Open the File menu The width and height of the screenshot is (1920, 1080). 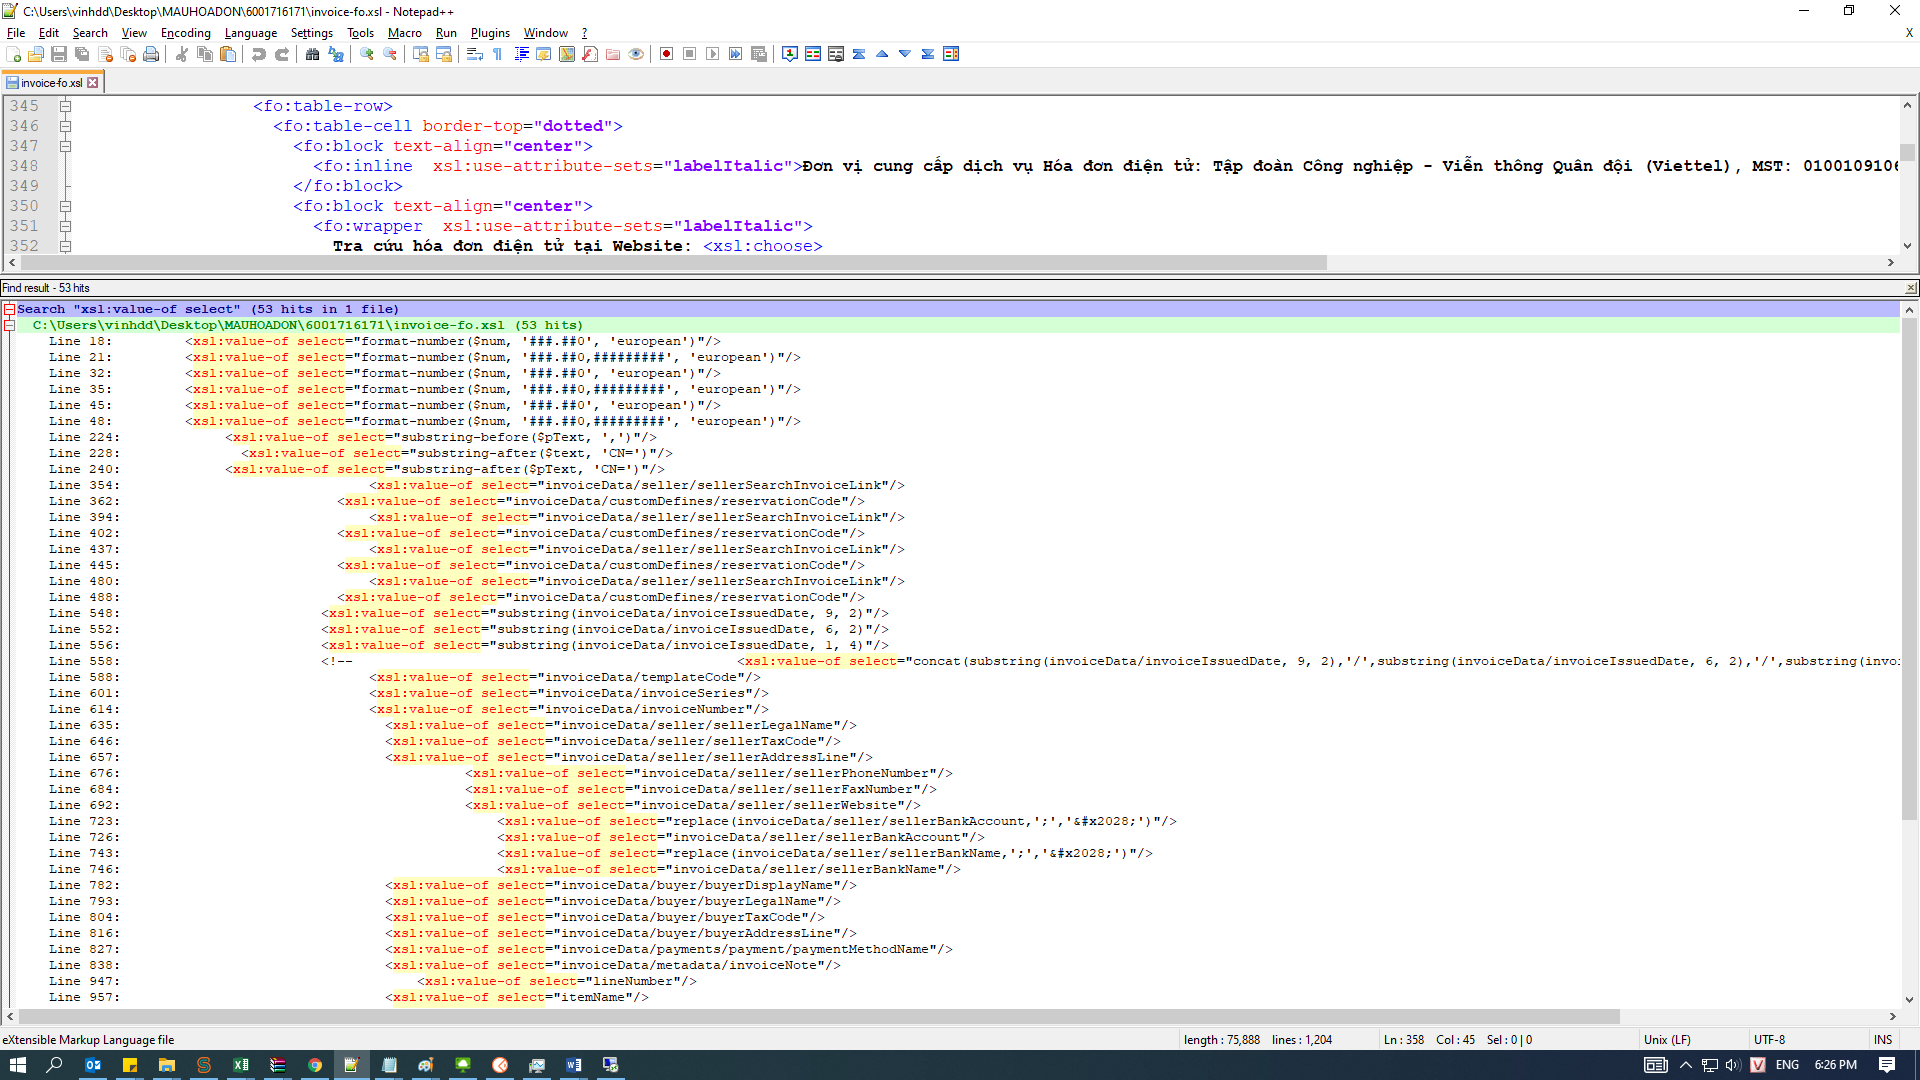17,33
